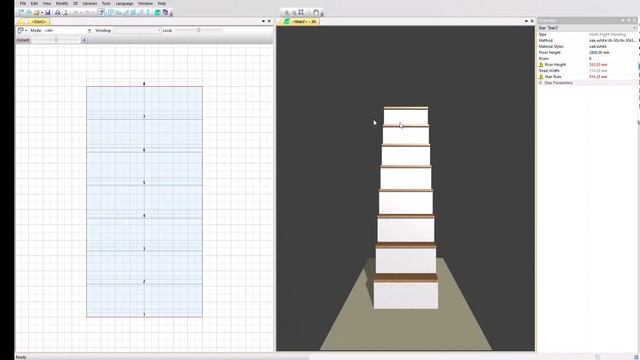Click the Properties panel pin icon

pos(629,20)
